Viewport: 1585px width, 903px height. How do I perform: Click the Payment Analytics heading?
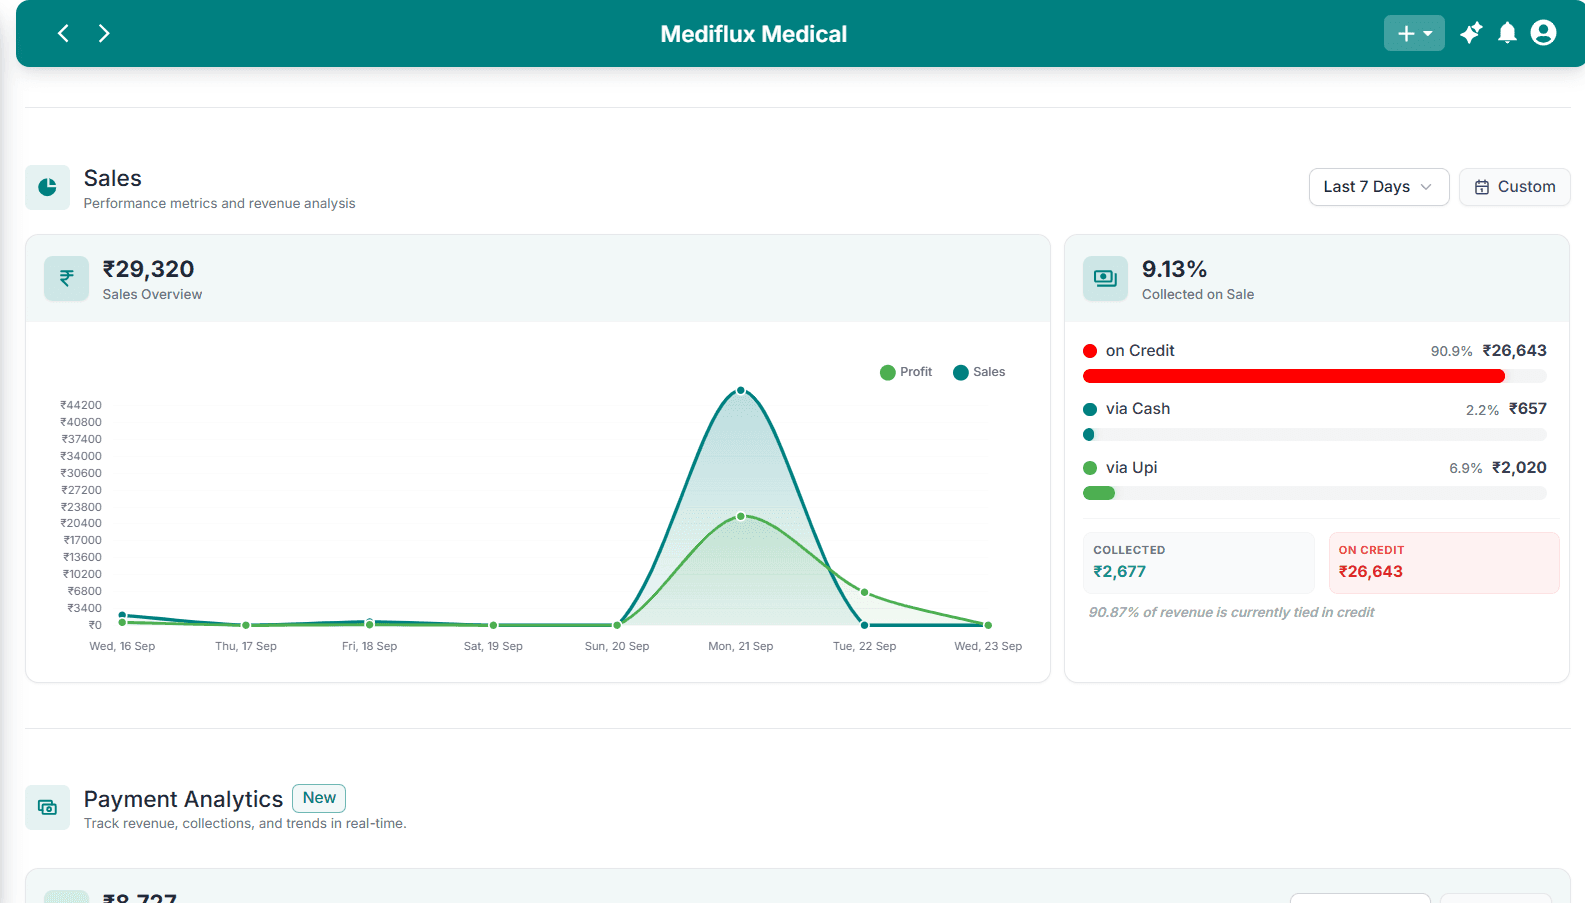coord(183,799)
